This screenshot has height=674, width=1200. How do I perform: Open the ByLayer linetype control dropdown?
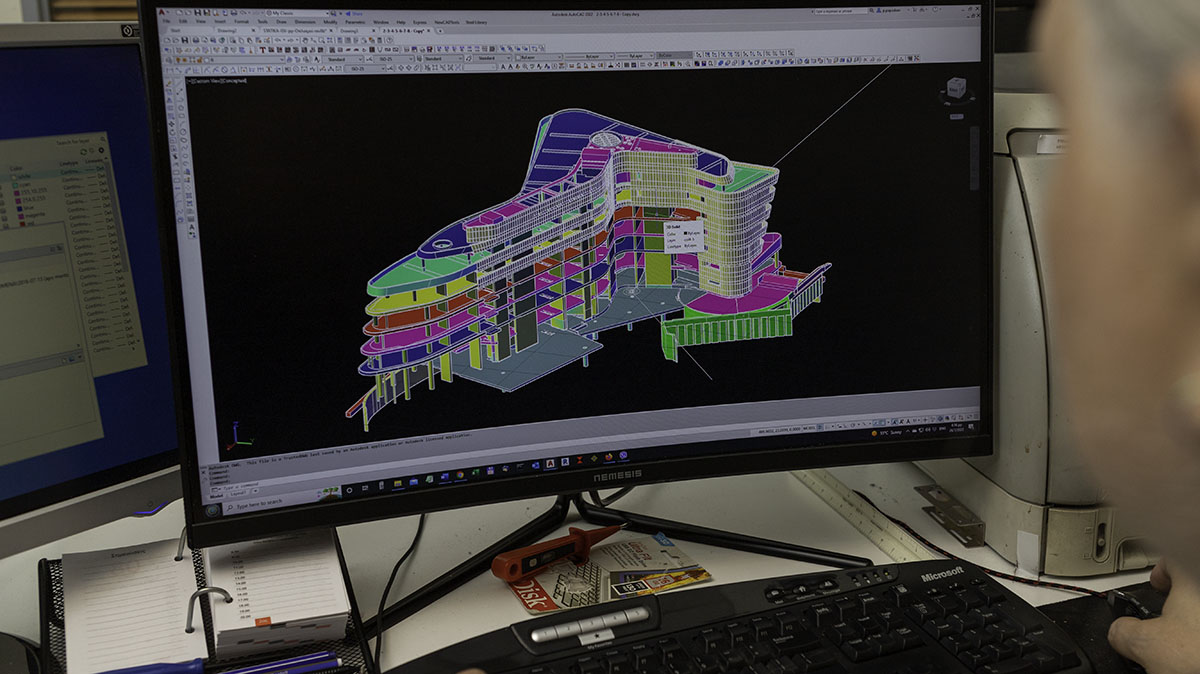589,56
